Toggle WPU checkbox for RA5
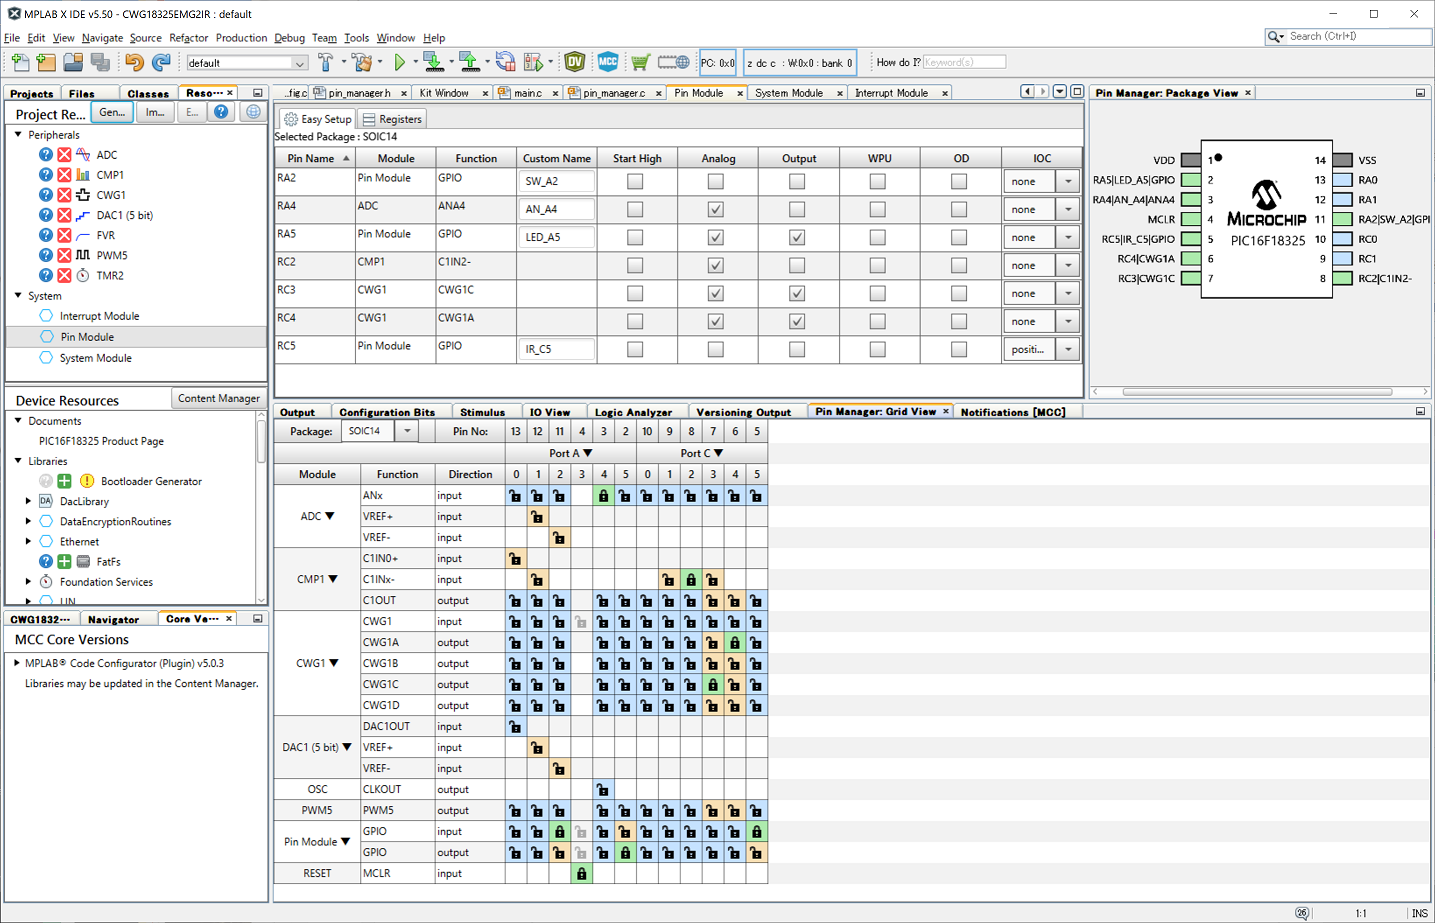 [x=878, y=237]
